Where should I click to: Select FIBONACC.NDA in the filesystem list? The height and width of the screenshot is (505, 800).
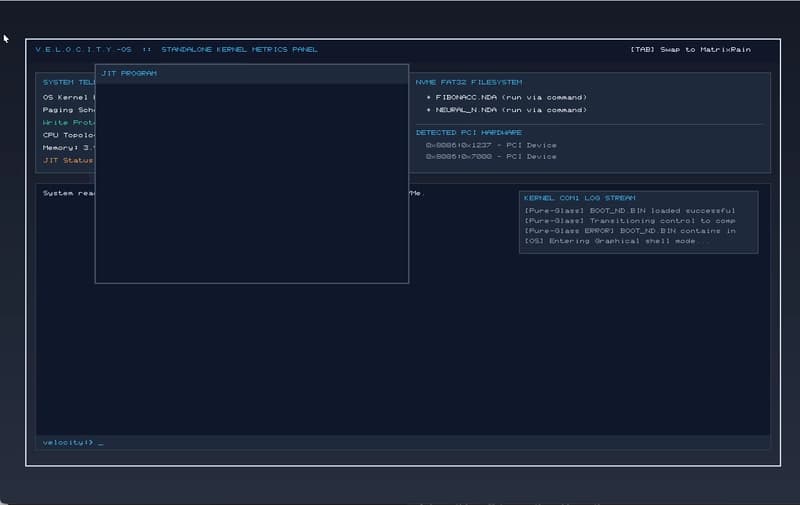tap(511, 97)
